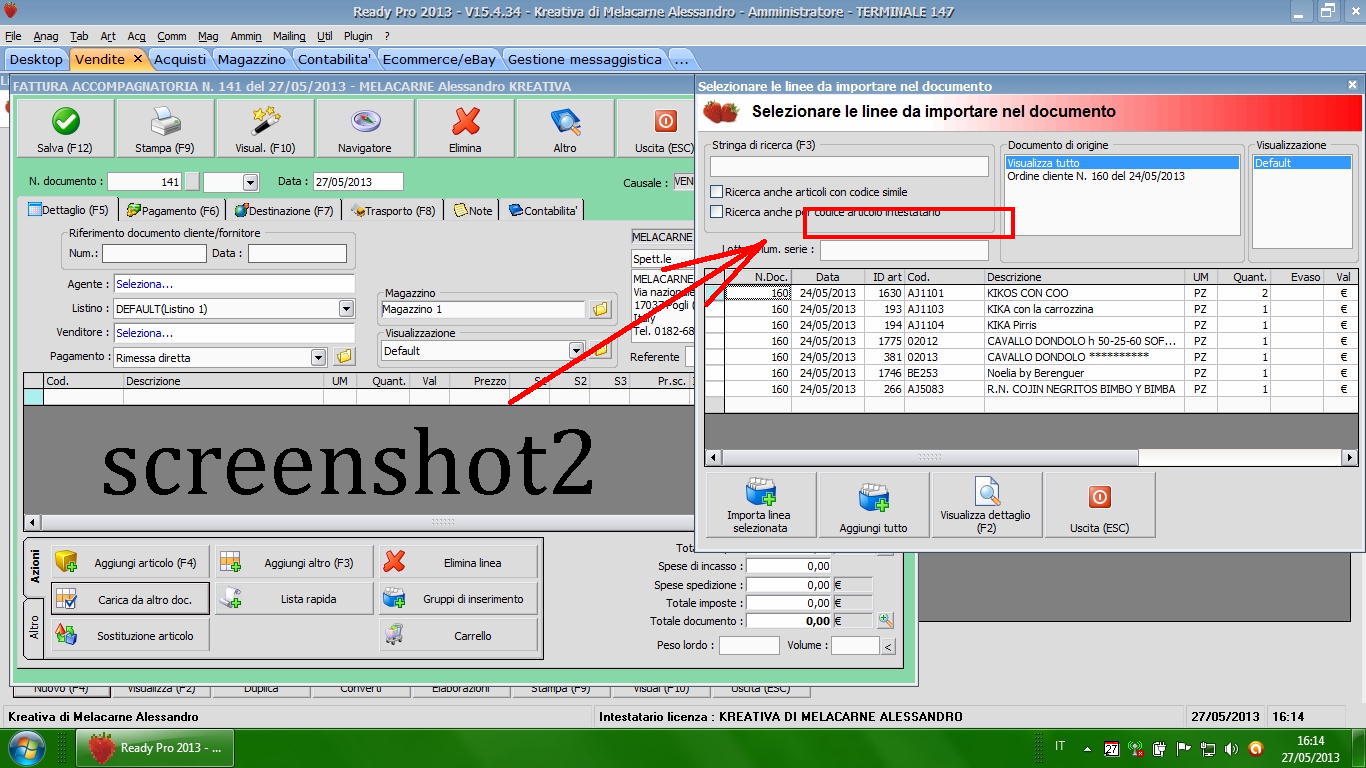Screen dimensions: 1366x768
Task: Click the Elimina linea button
Action: click(458, 563)
